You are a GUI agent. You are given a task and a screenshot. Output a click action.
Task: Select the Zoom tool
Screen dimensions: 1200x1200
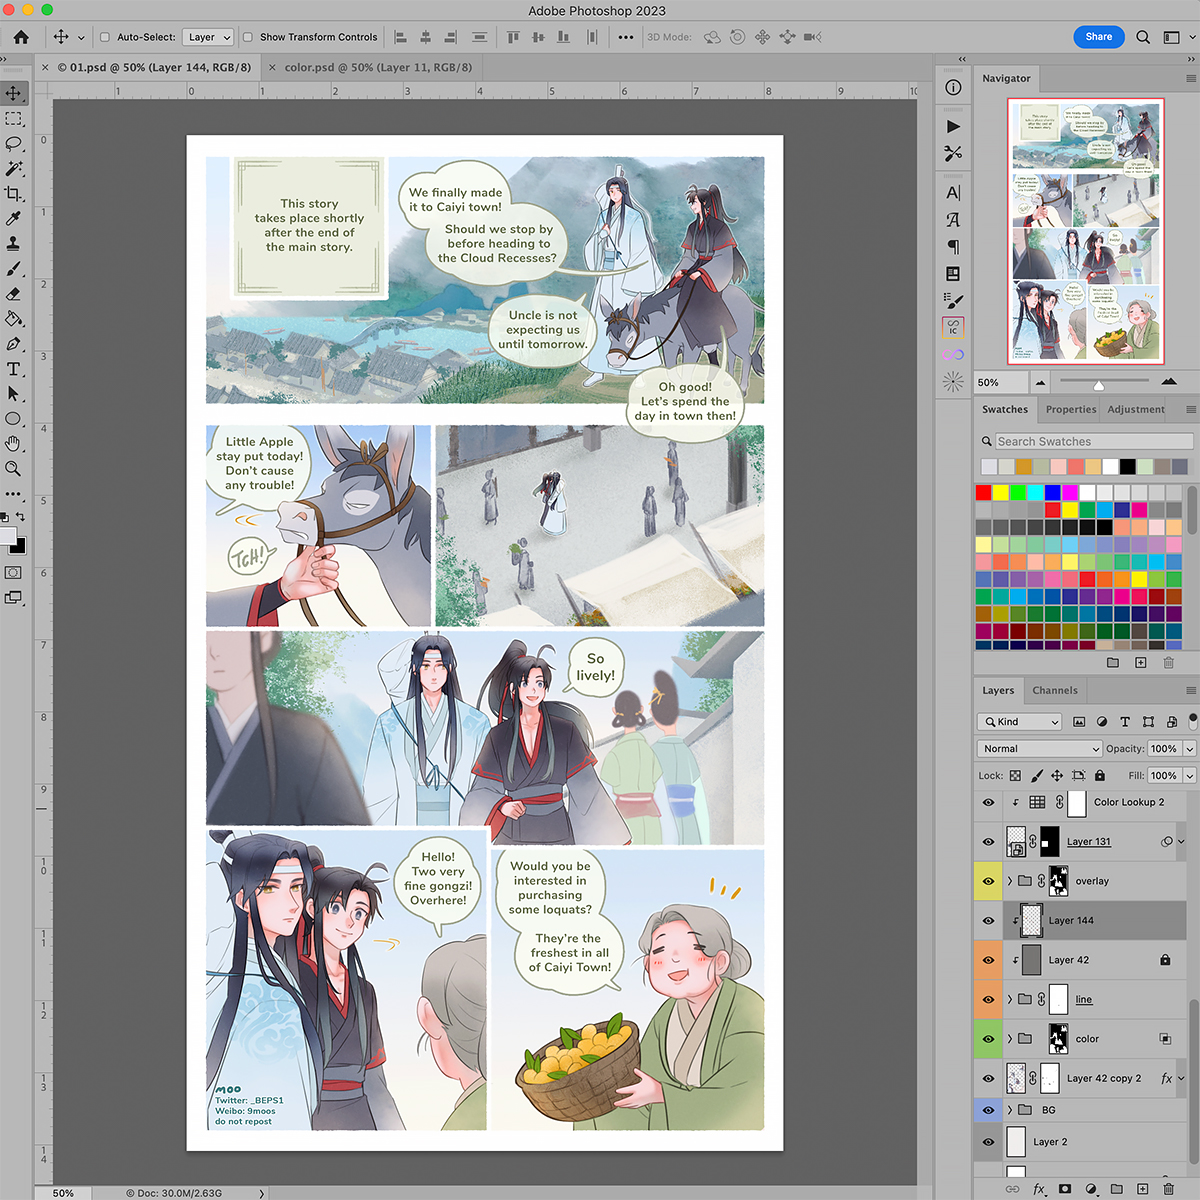pos(13,469)
